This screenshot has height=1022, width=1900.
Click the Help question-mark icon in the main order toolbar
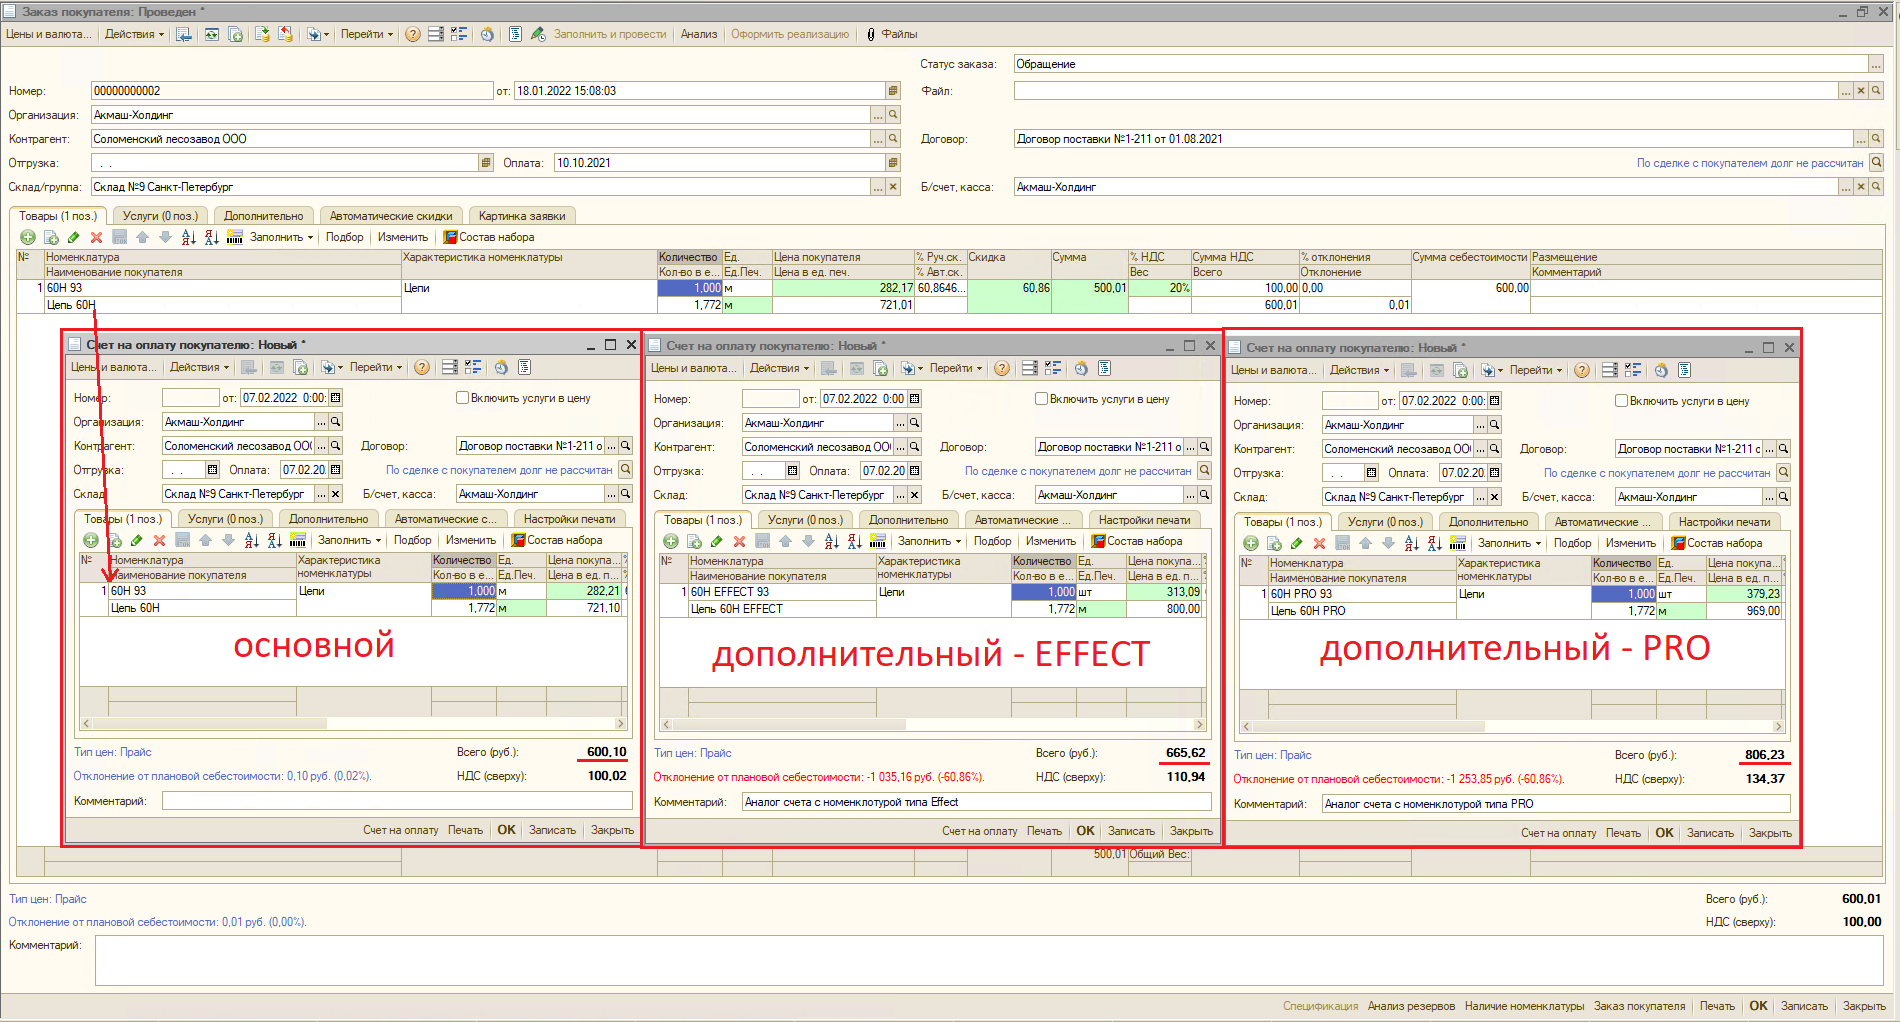tap(413, 34)
